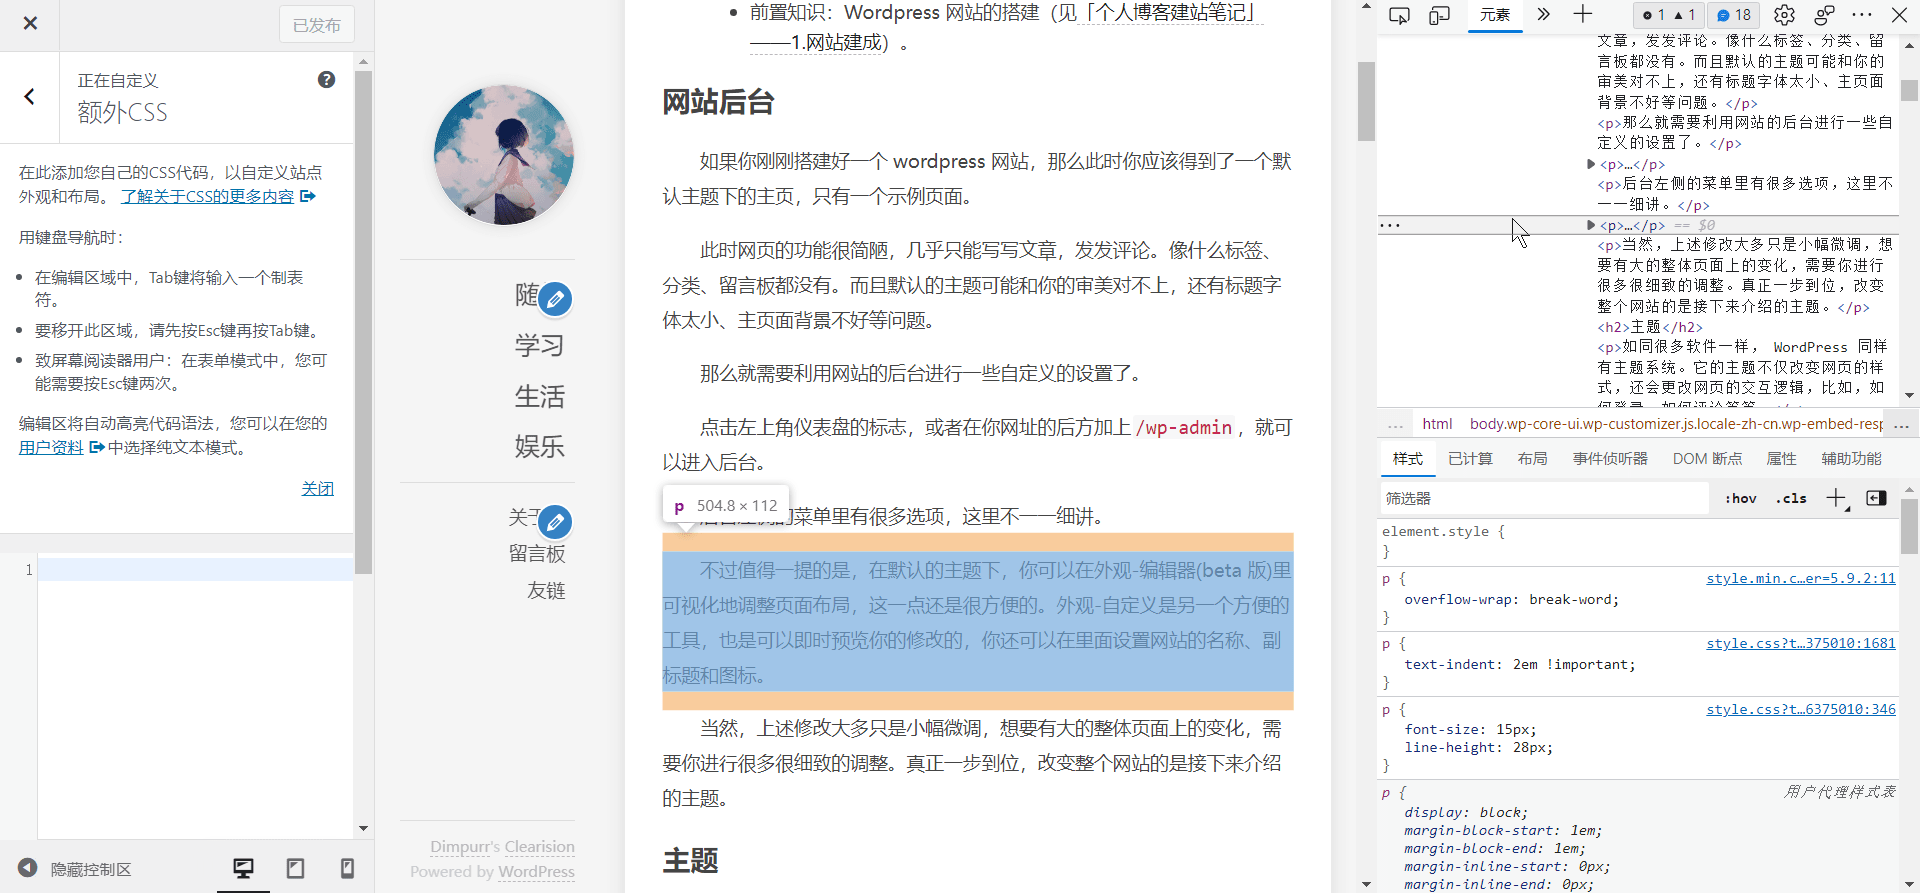Open the 18 issues counter

1734,15
